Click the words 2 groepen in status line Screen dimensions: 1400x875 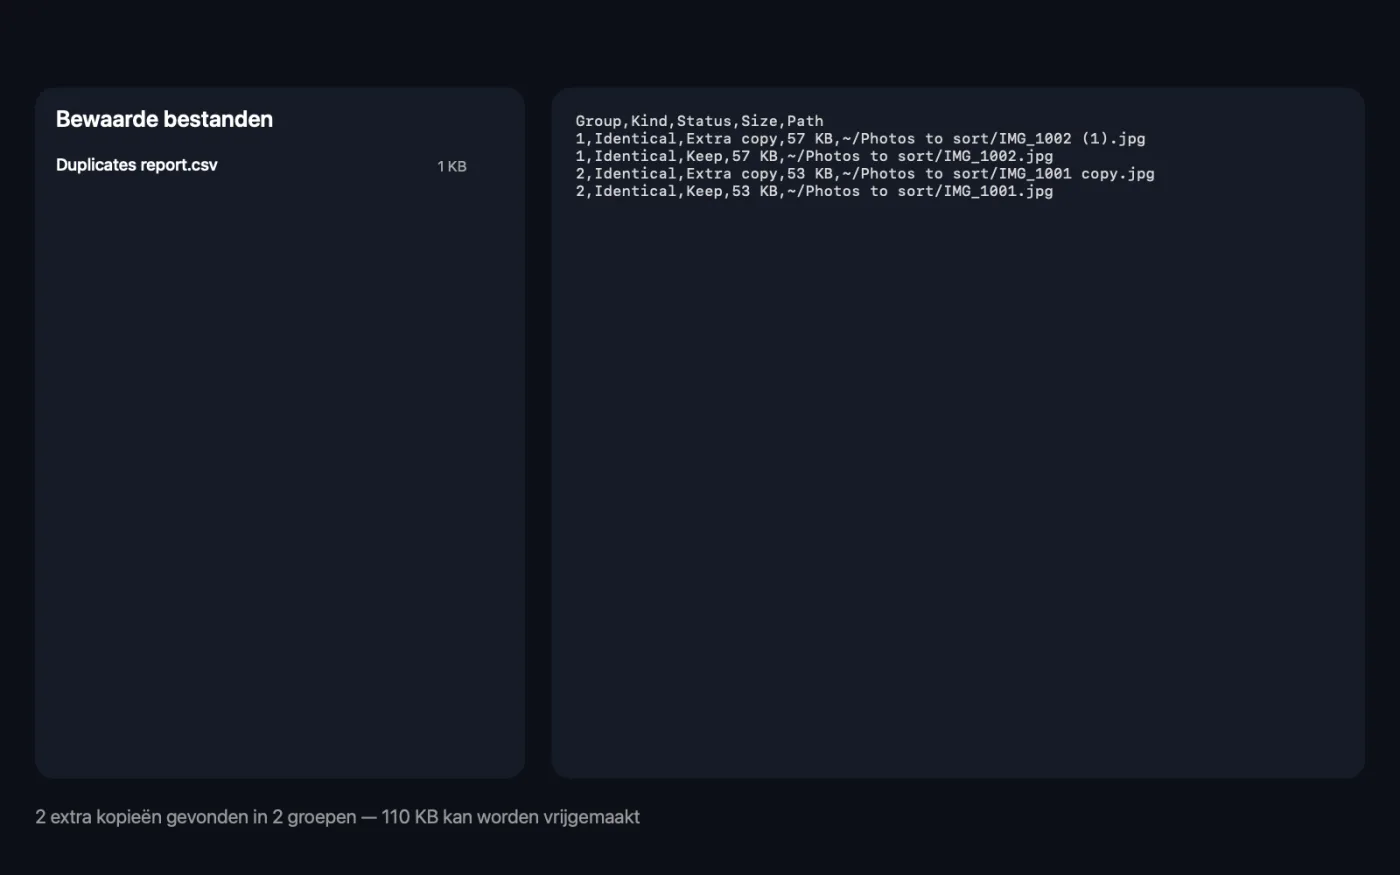[x=314, y=817]
